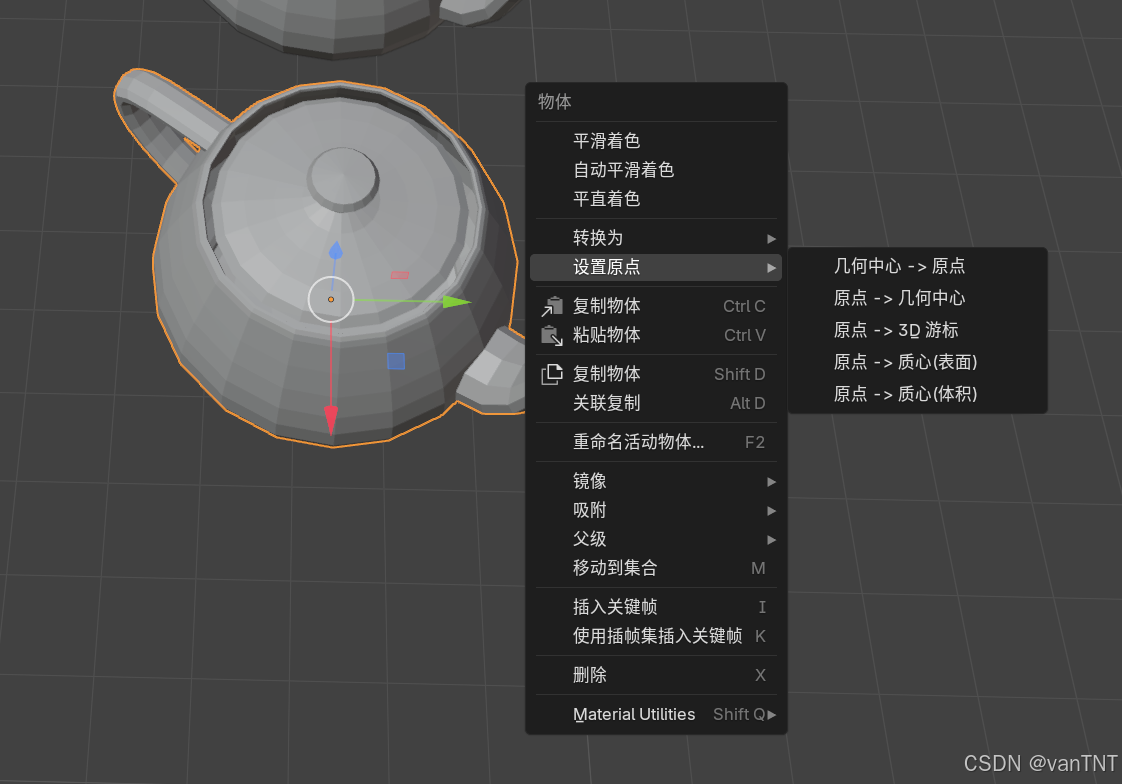
Task: Select 复制物体 with Shift D shortcut
Action: coord(655,374)
